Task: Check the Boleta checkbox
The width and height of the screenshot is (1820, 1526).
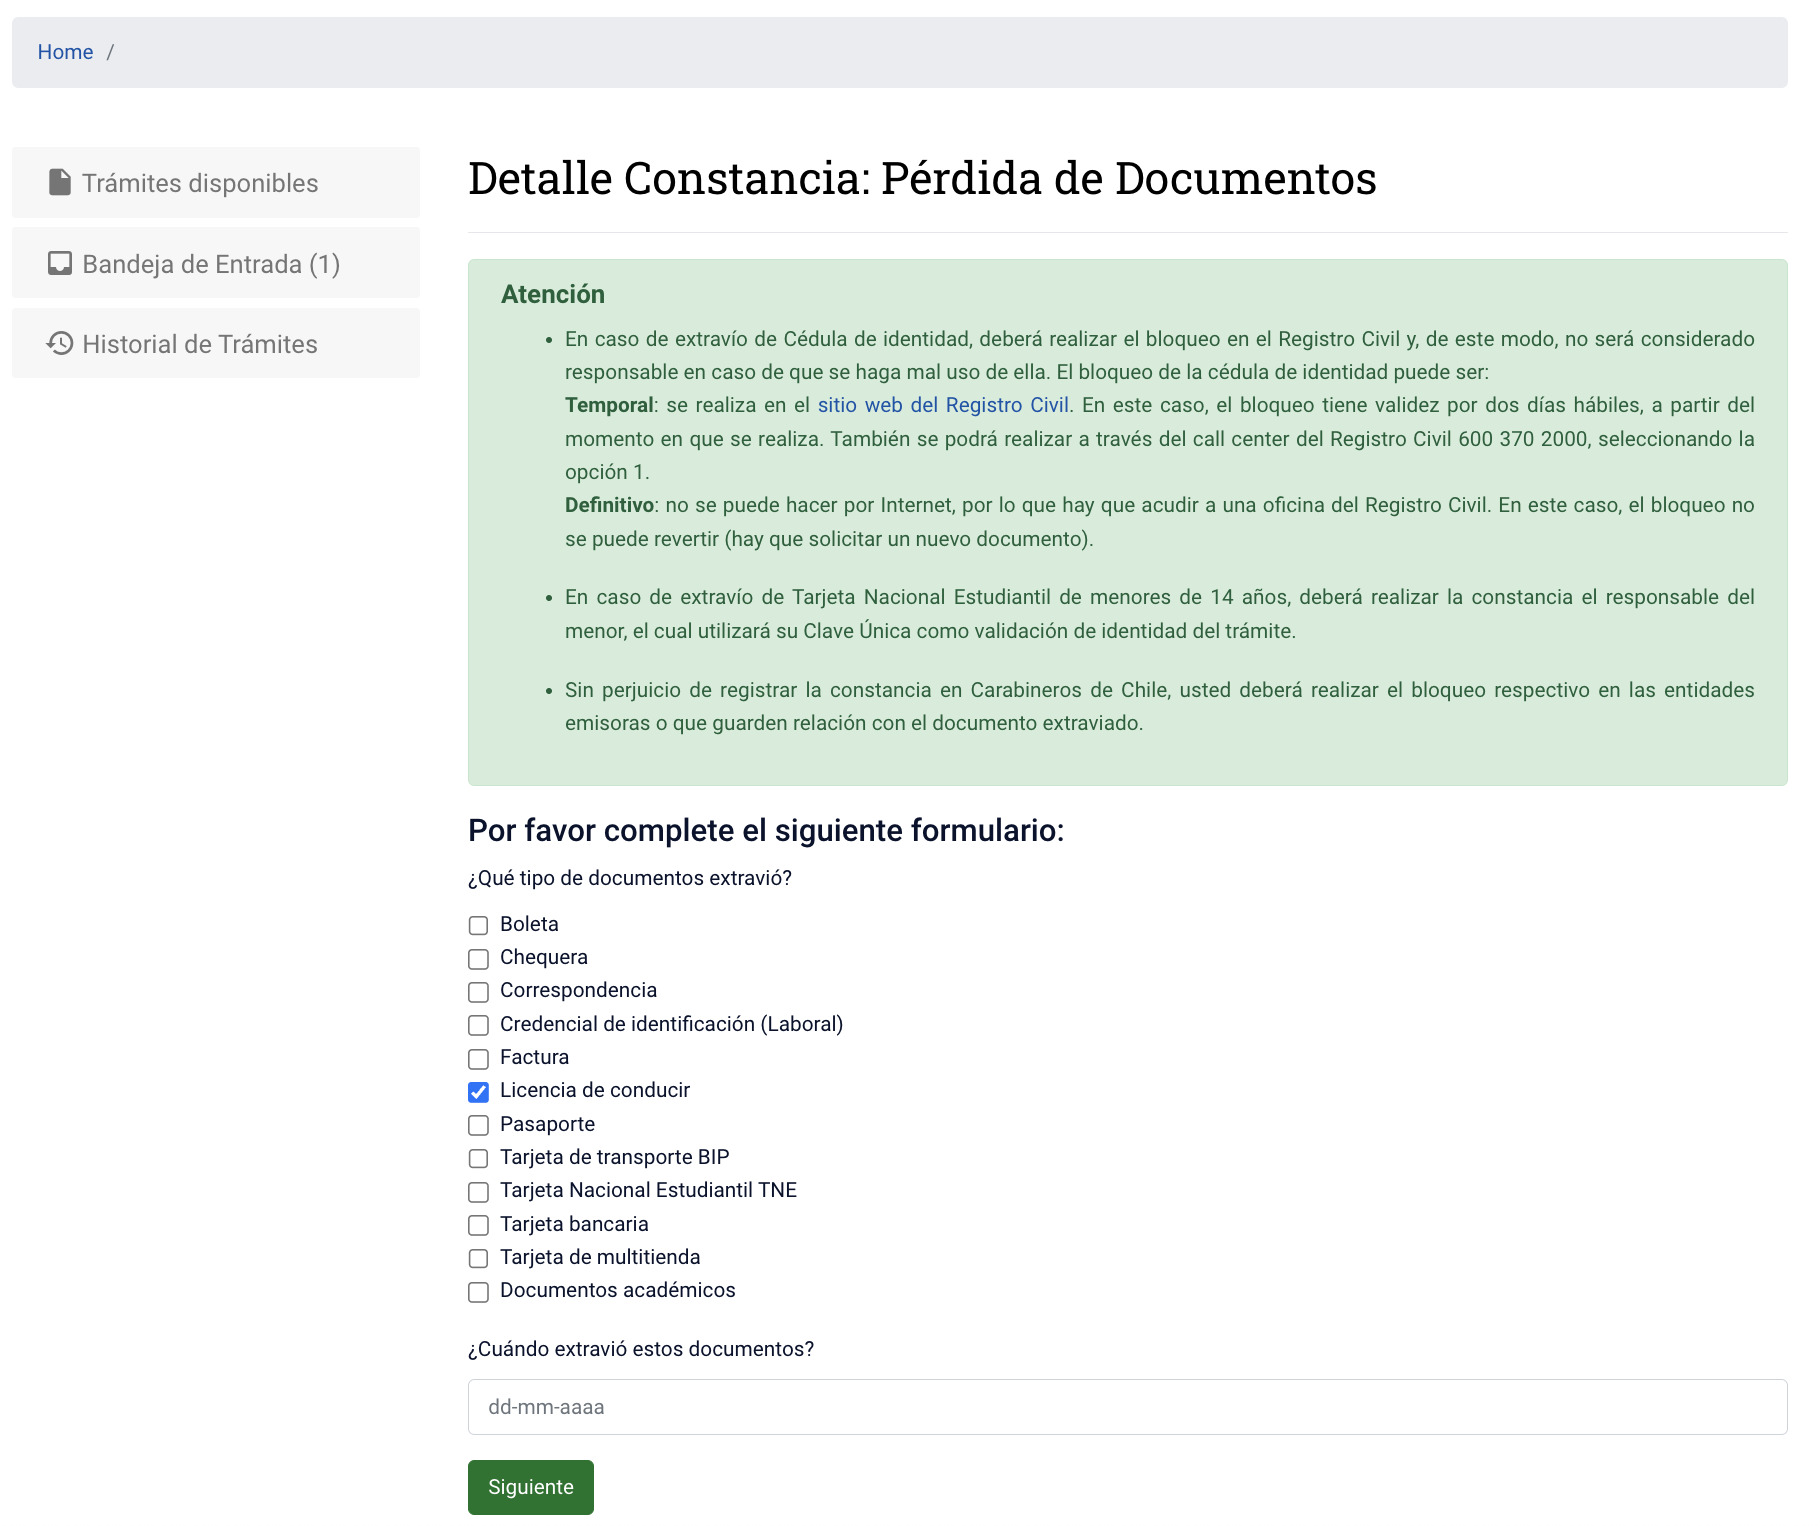Action: point(477,926)
